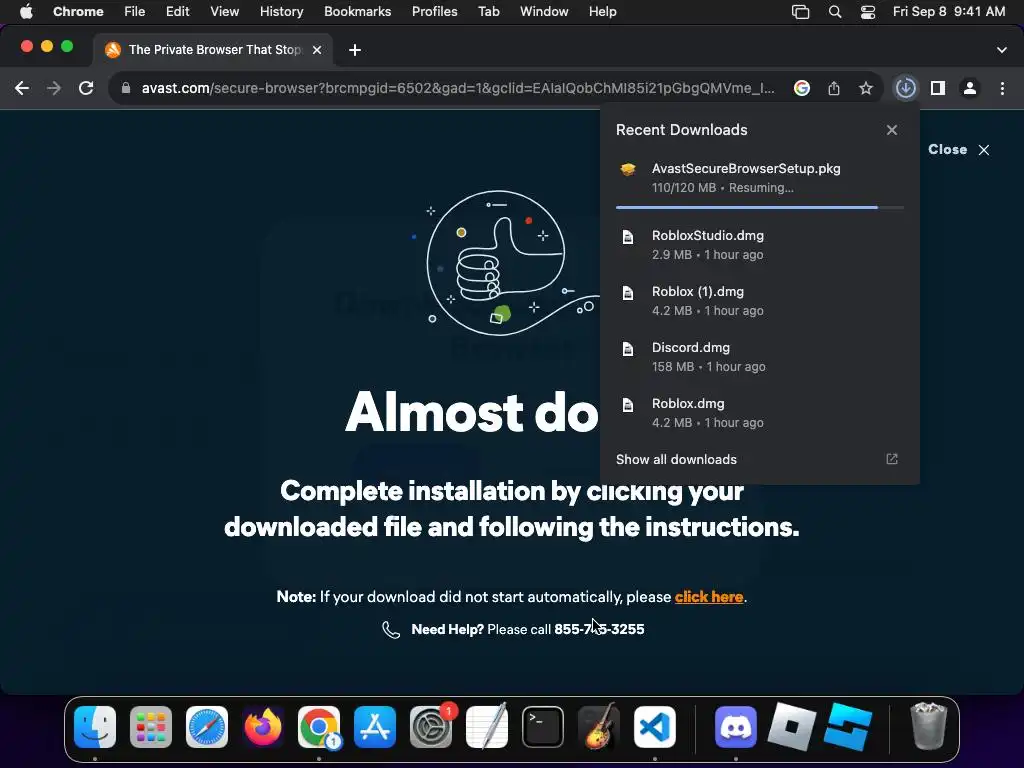Open App Store from the Dock
The width and height of the screenshot is (1024, 768).
click(x=375, y=727)
